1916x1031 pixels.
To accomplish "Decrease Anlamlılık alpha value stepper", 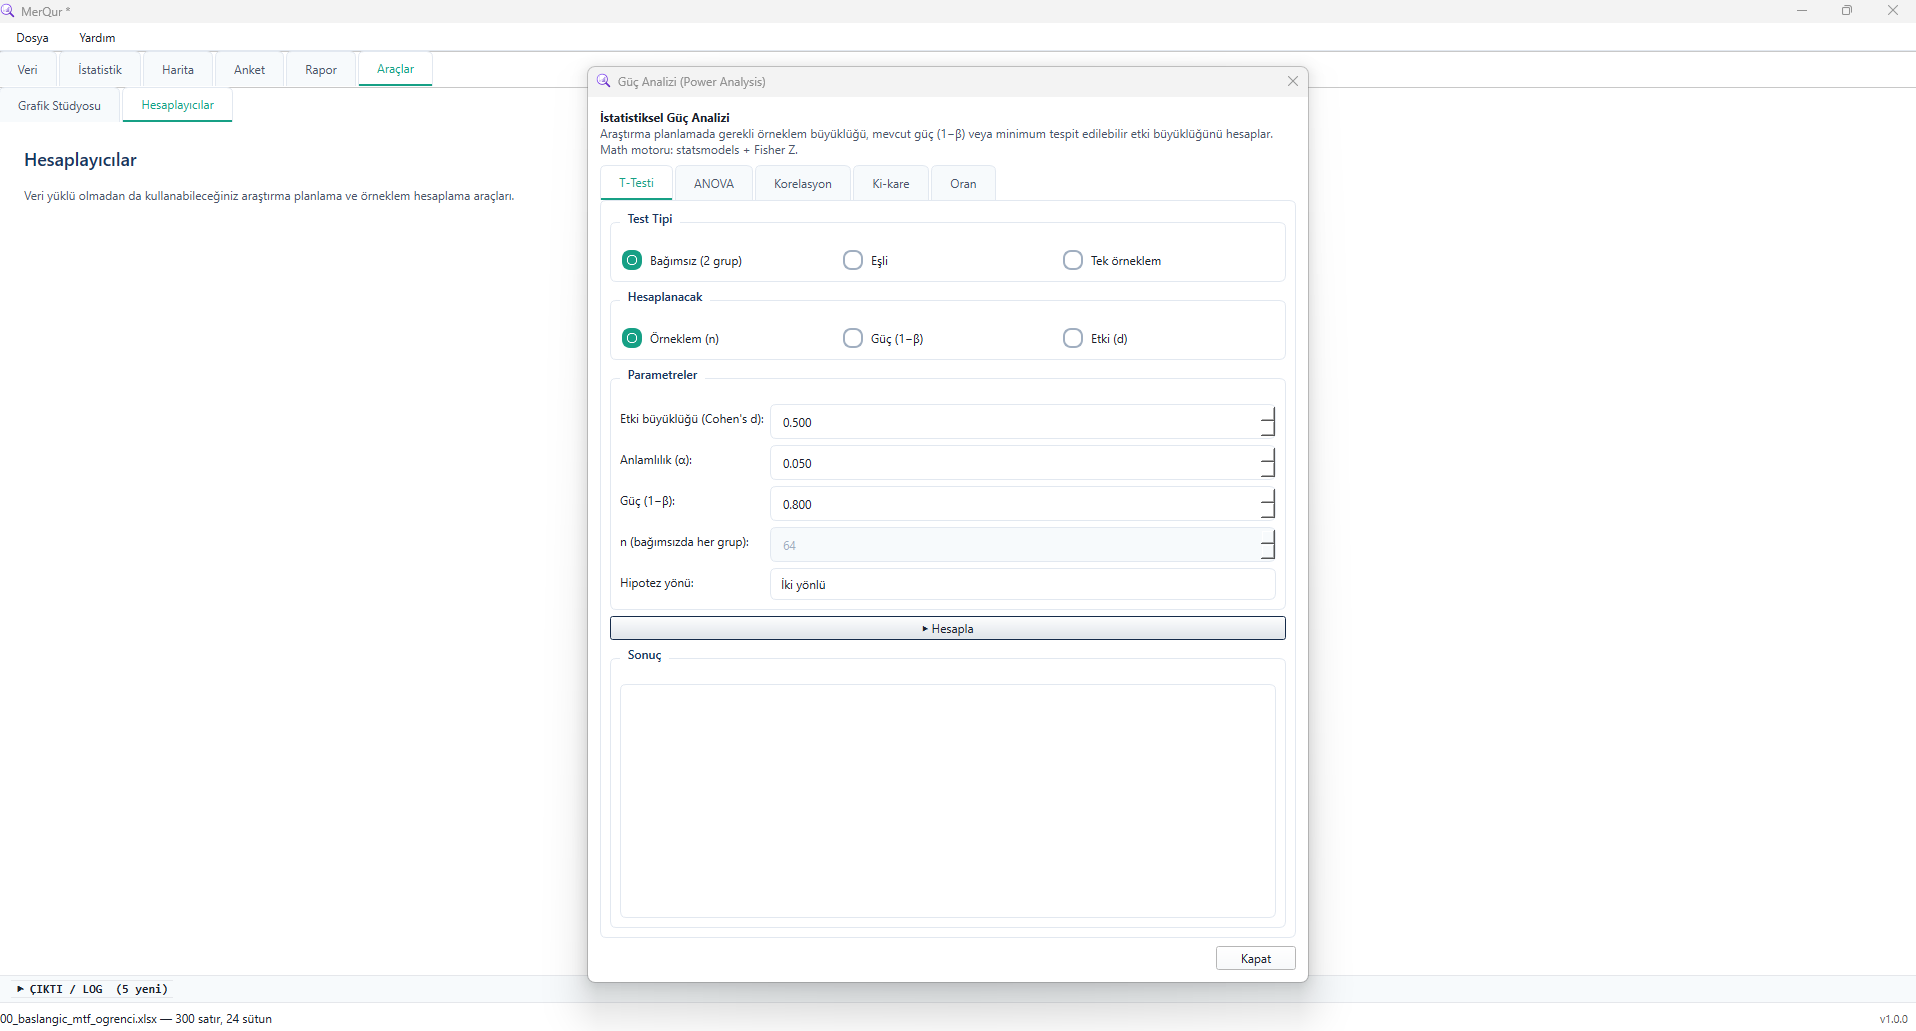I will click(1268, 470).
